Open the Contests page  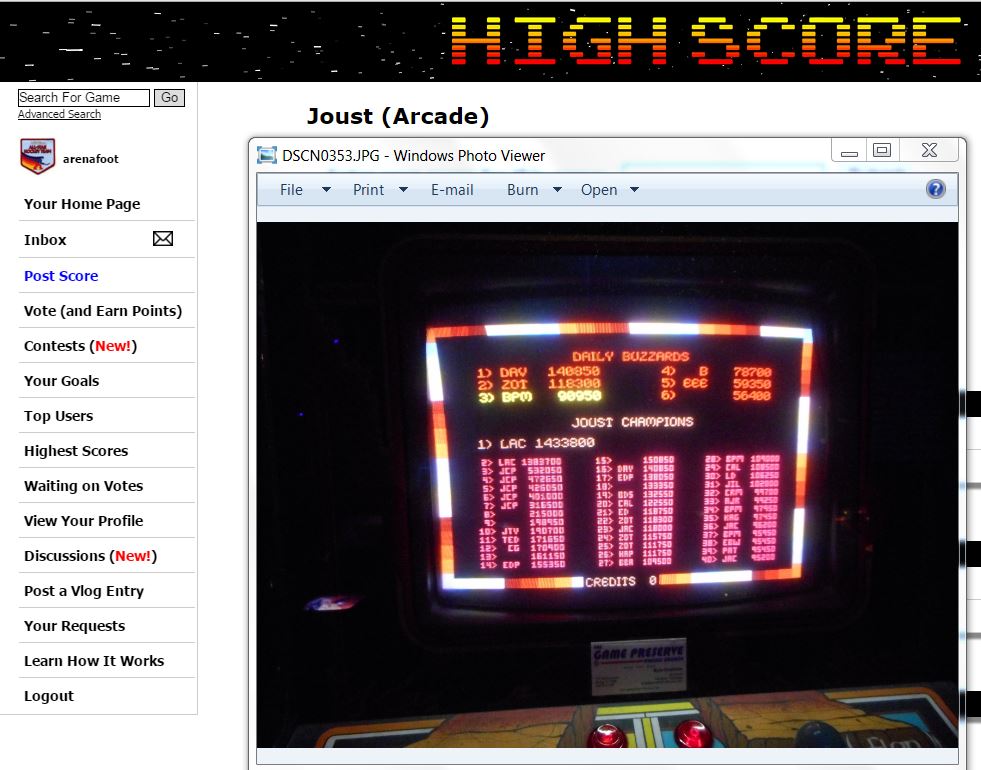pyautogui.click(x=81, y=346)
